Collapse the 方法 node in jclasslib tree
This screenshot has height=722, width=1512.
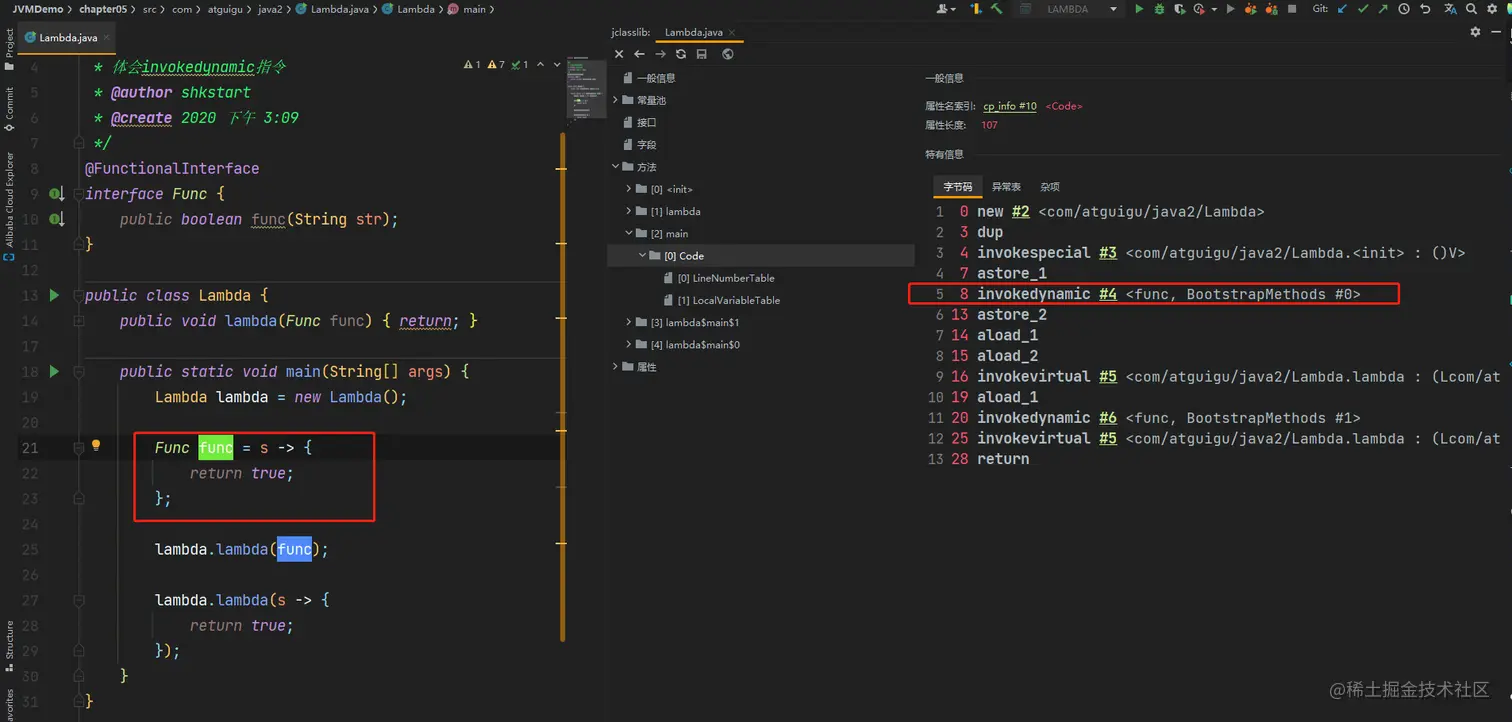pyautogui.click(x=615, y=167)
